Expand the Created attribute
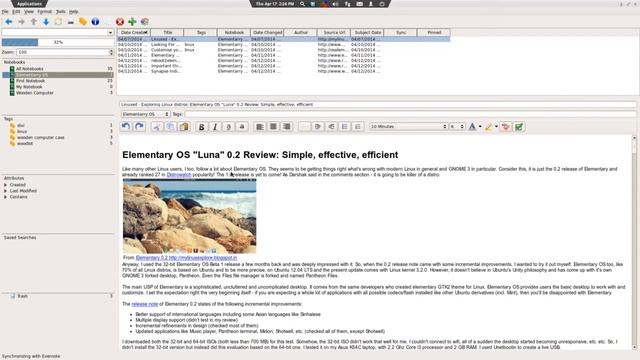 5,185
